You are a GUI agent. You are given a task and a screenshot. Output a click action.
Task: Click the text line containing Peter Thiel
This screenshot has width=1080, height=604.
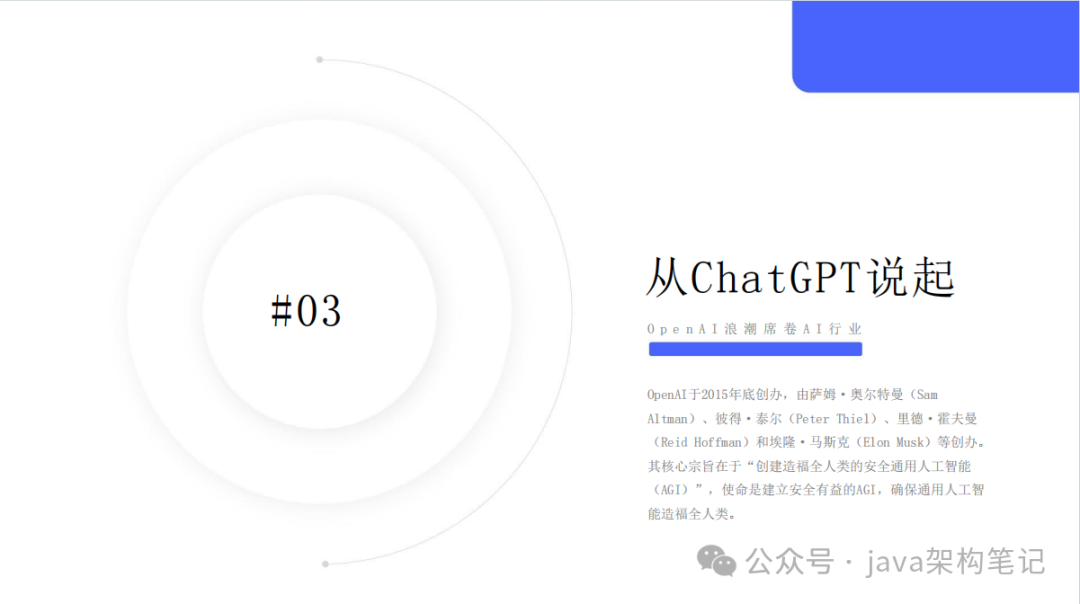812,419
